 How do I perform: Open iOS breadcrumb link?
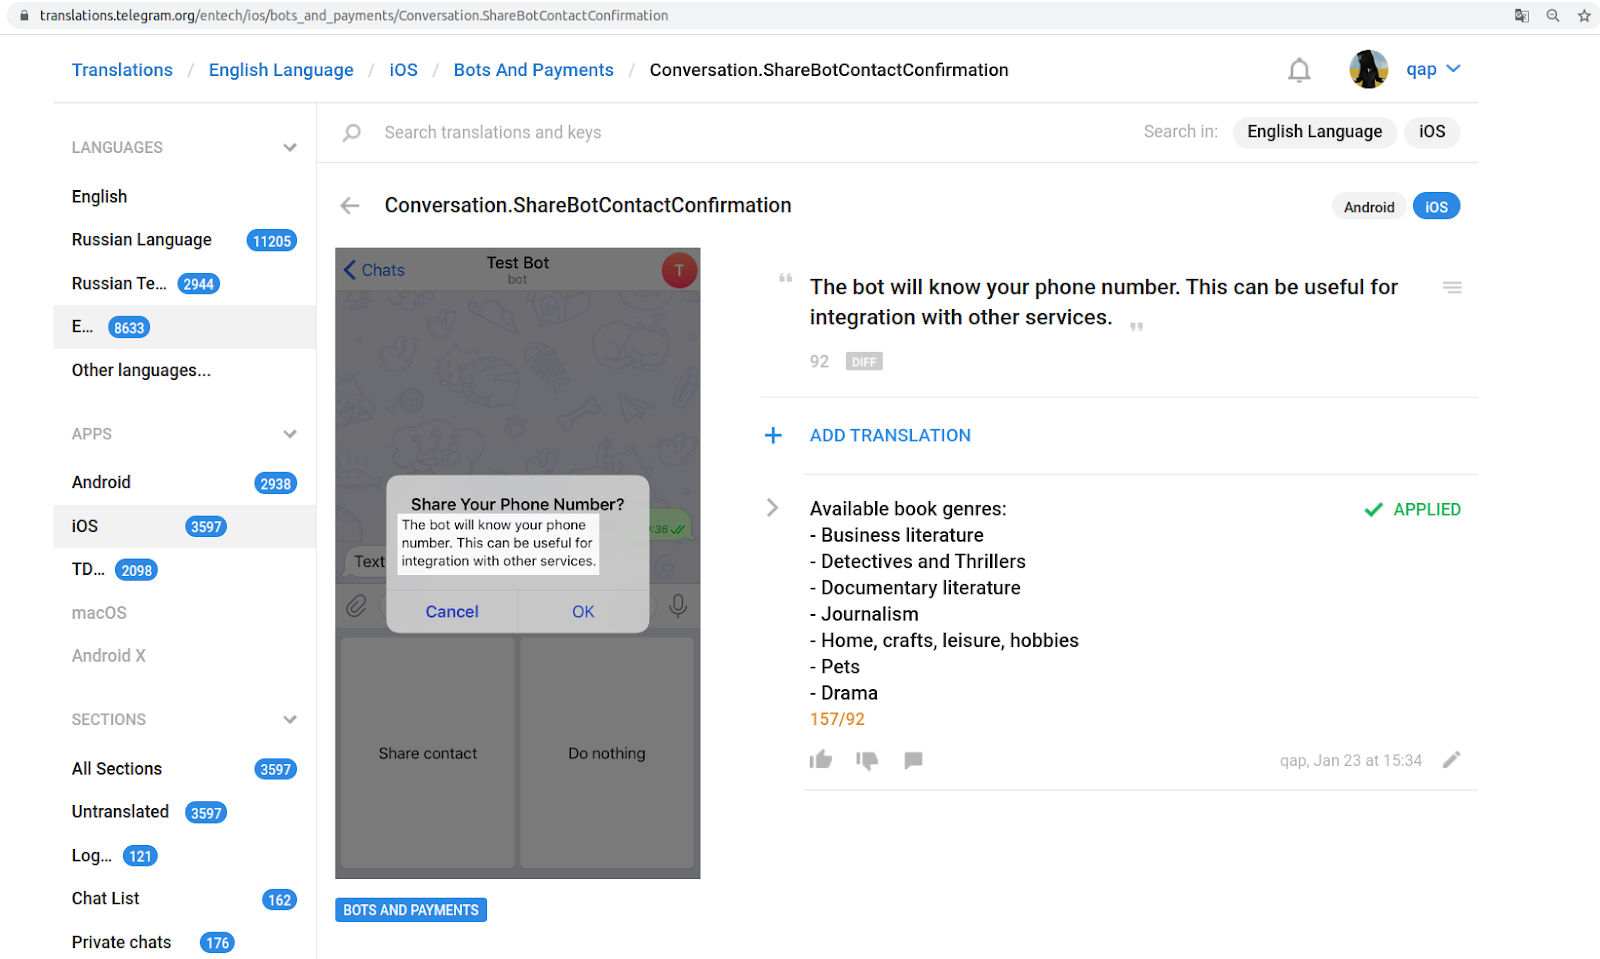pyautogui.click(x=403, y=70)
